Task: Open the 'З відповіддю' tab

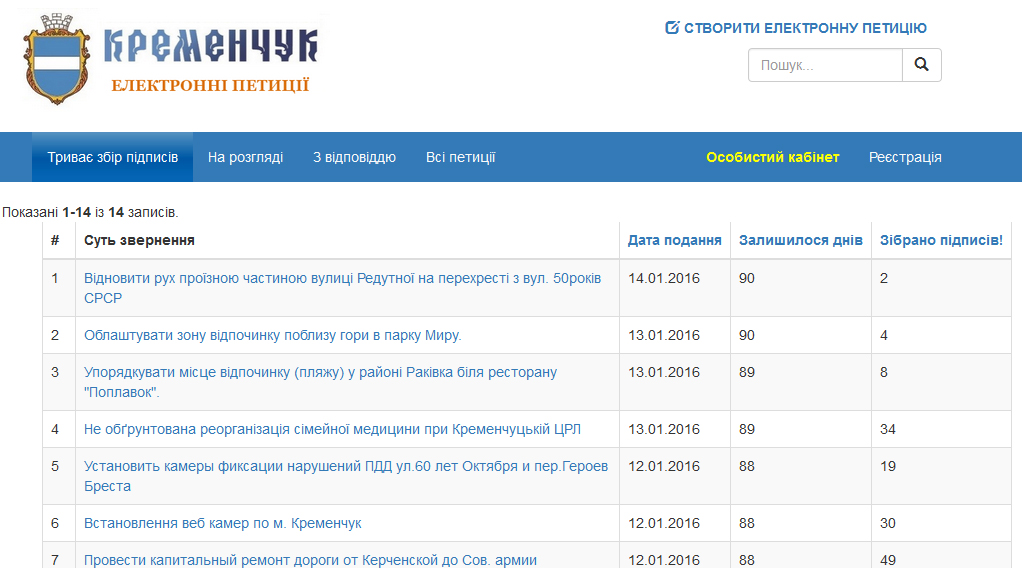Action: pyautogui.click(x=354, y=157)
